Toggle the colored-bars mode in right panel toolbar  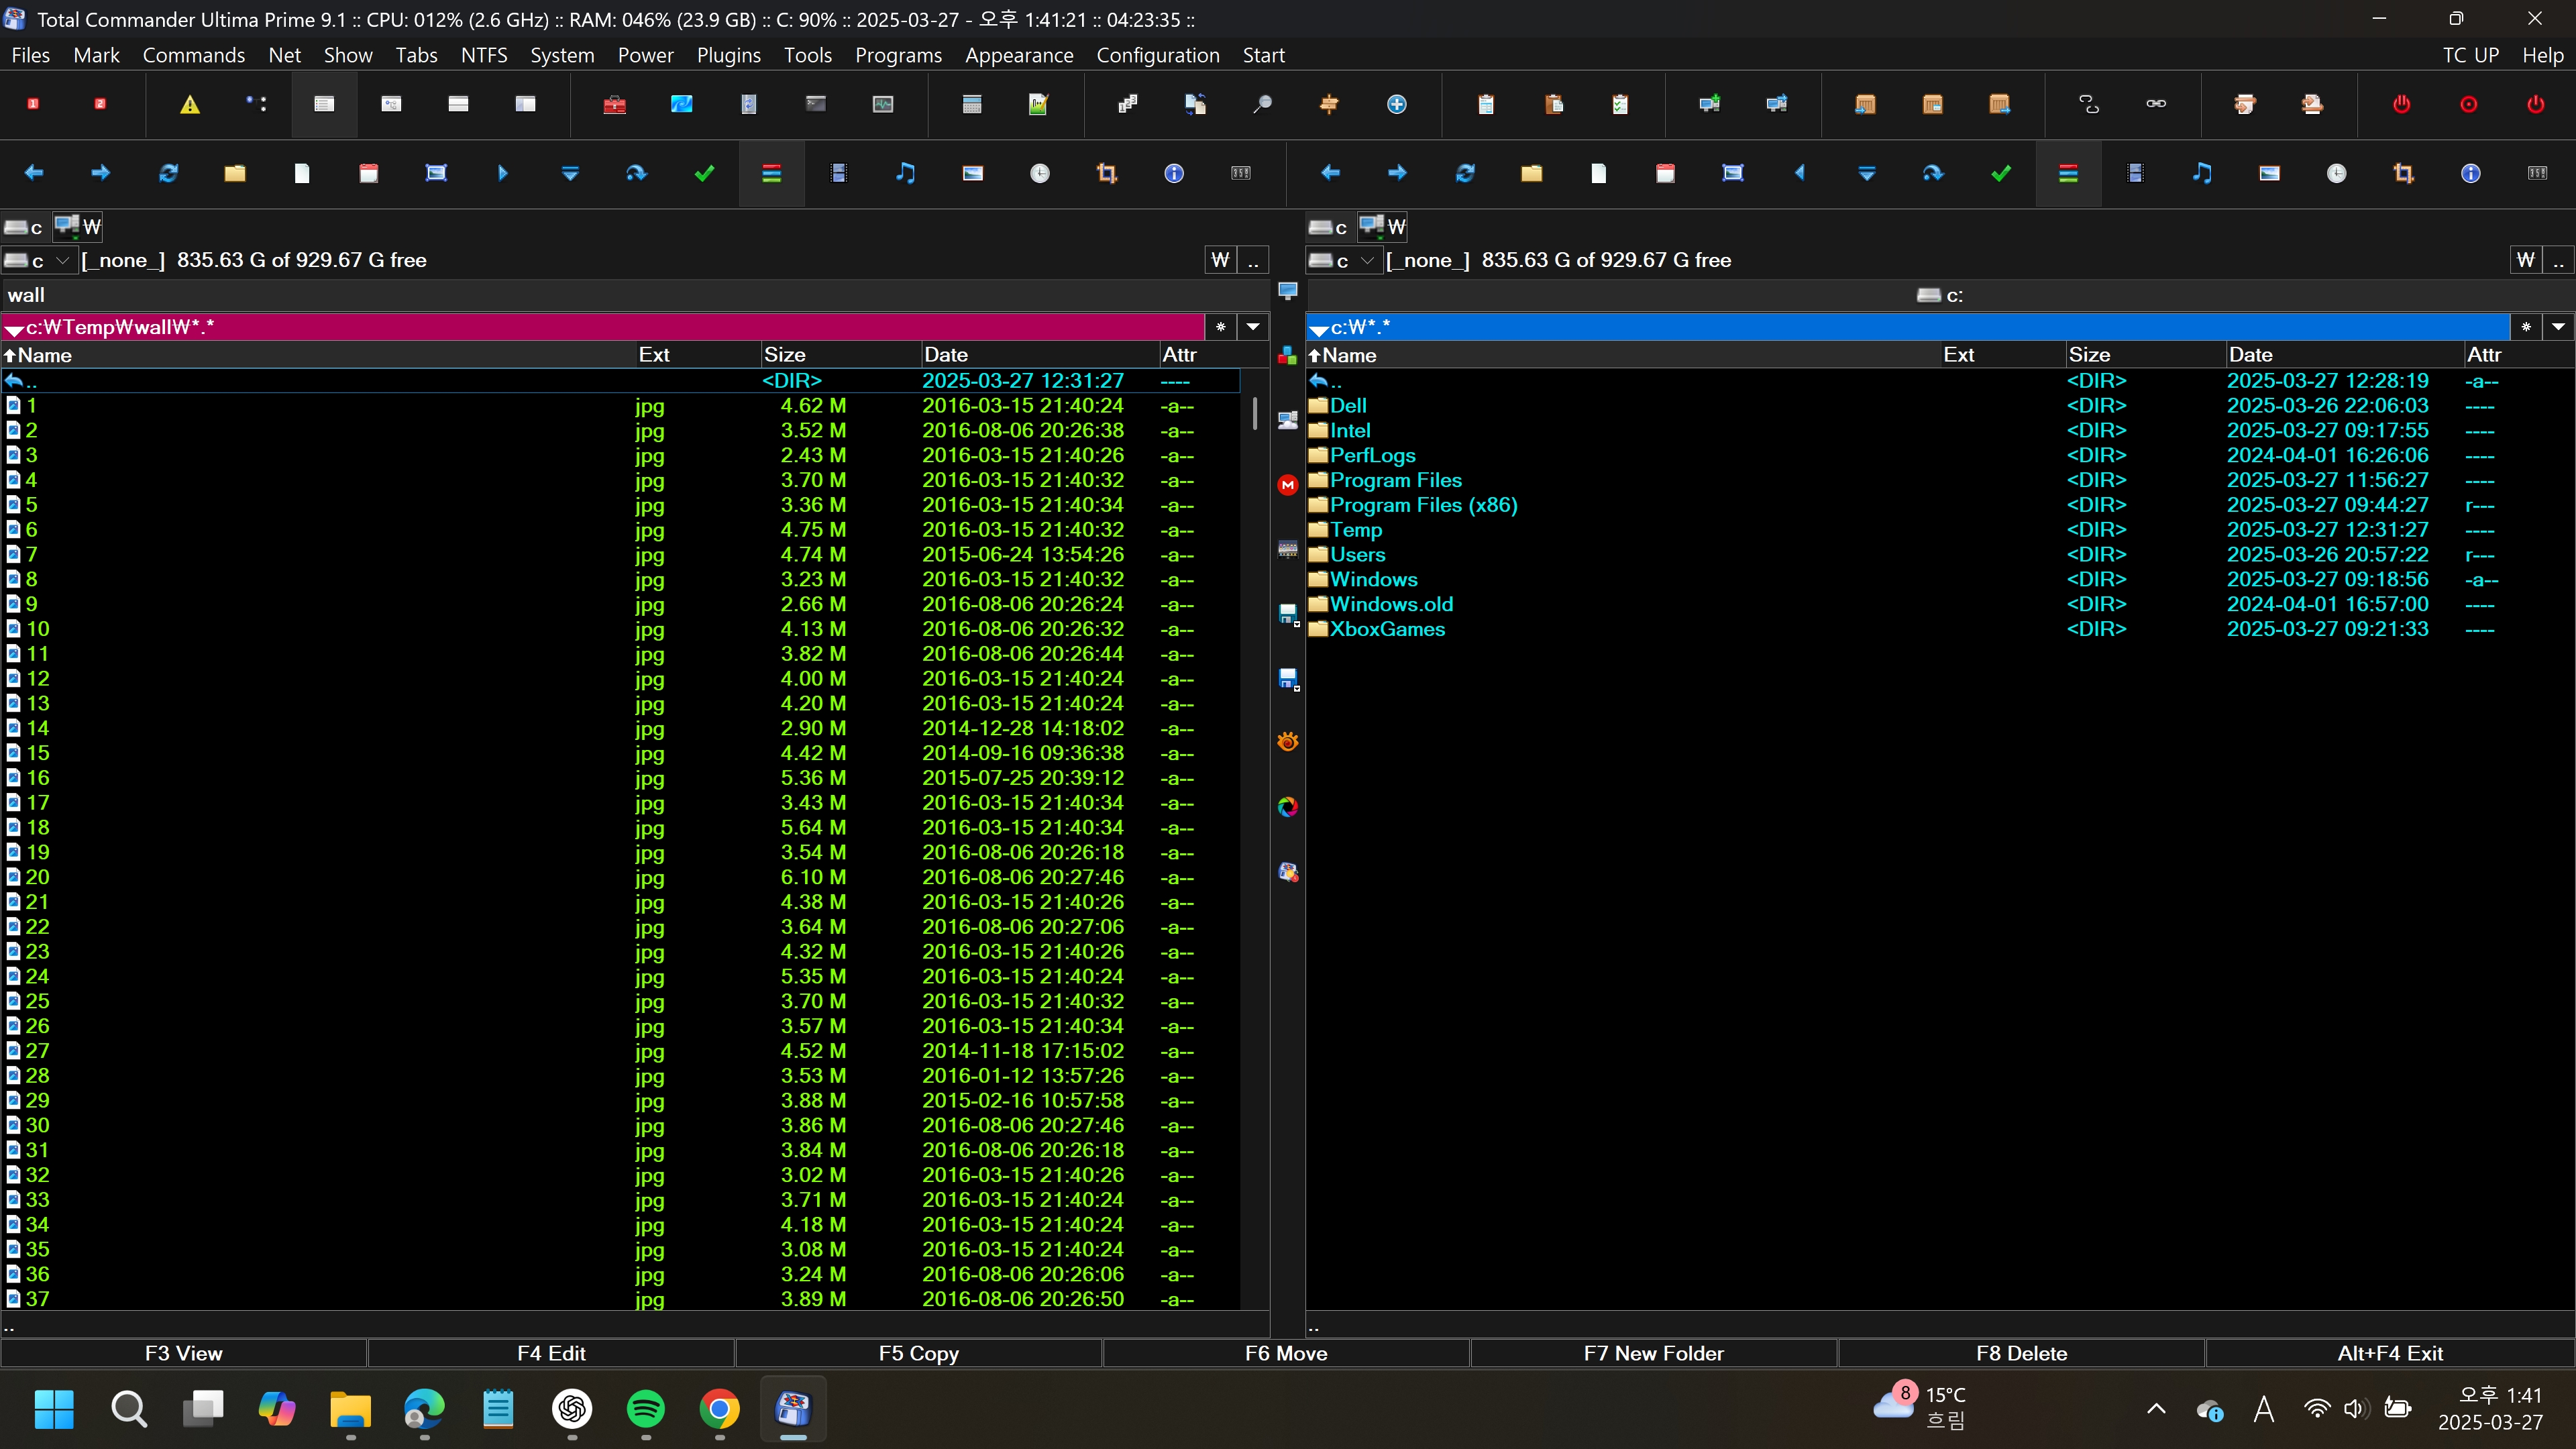(2068, 173)
